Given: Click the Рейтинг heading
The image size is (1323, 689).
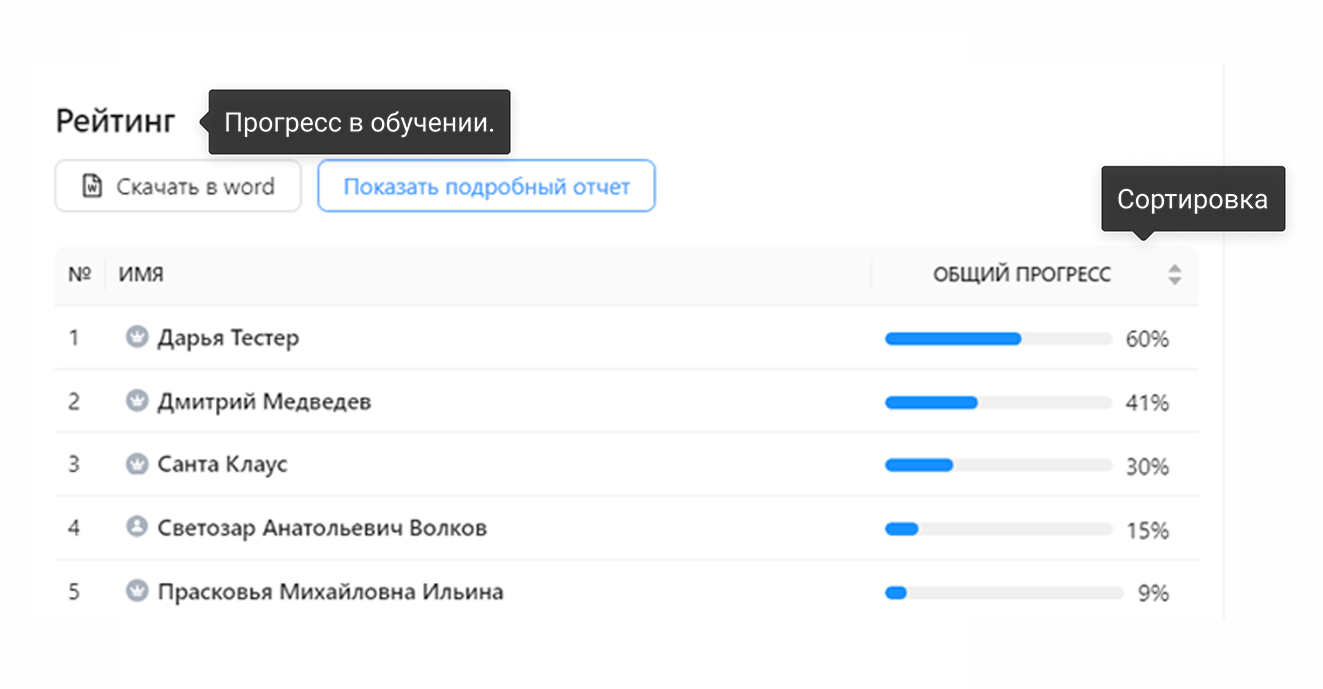Looking at the screenshot, I should click(116, 122).
